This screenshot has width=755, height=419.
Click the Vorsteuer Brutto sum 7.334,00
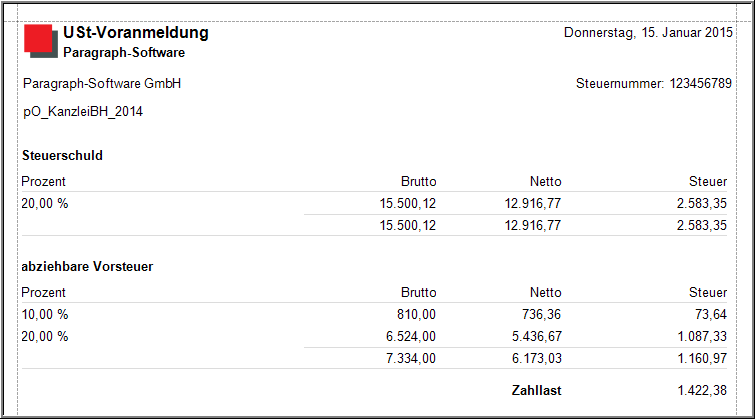[411, 358]
